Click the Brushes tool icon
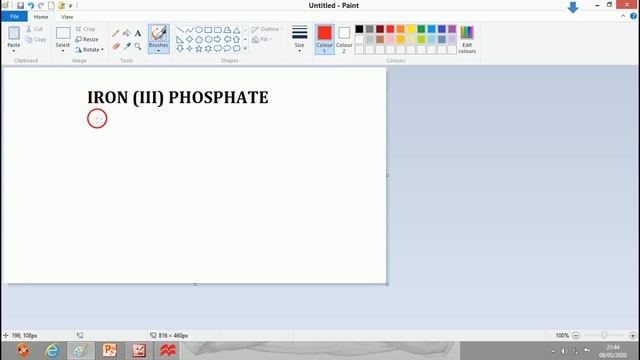 158,33
